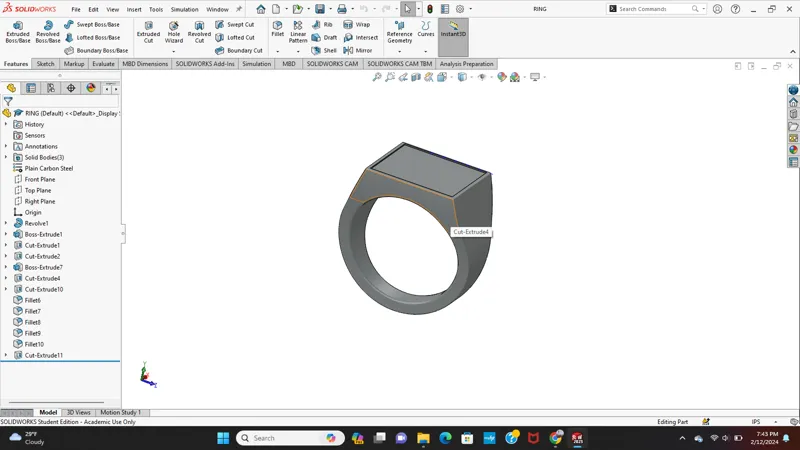
Task: Open the Curves tool
Action: click(x=426, y=29)
